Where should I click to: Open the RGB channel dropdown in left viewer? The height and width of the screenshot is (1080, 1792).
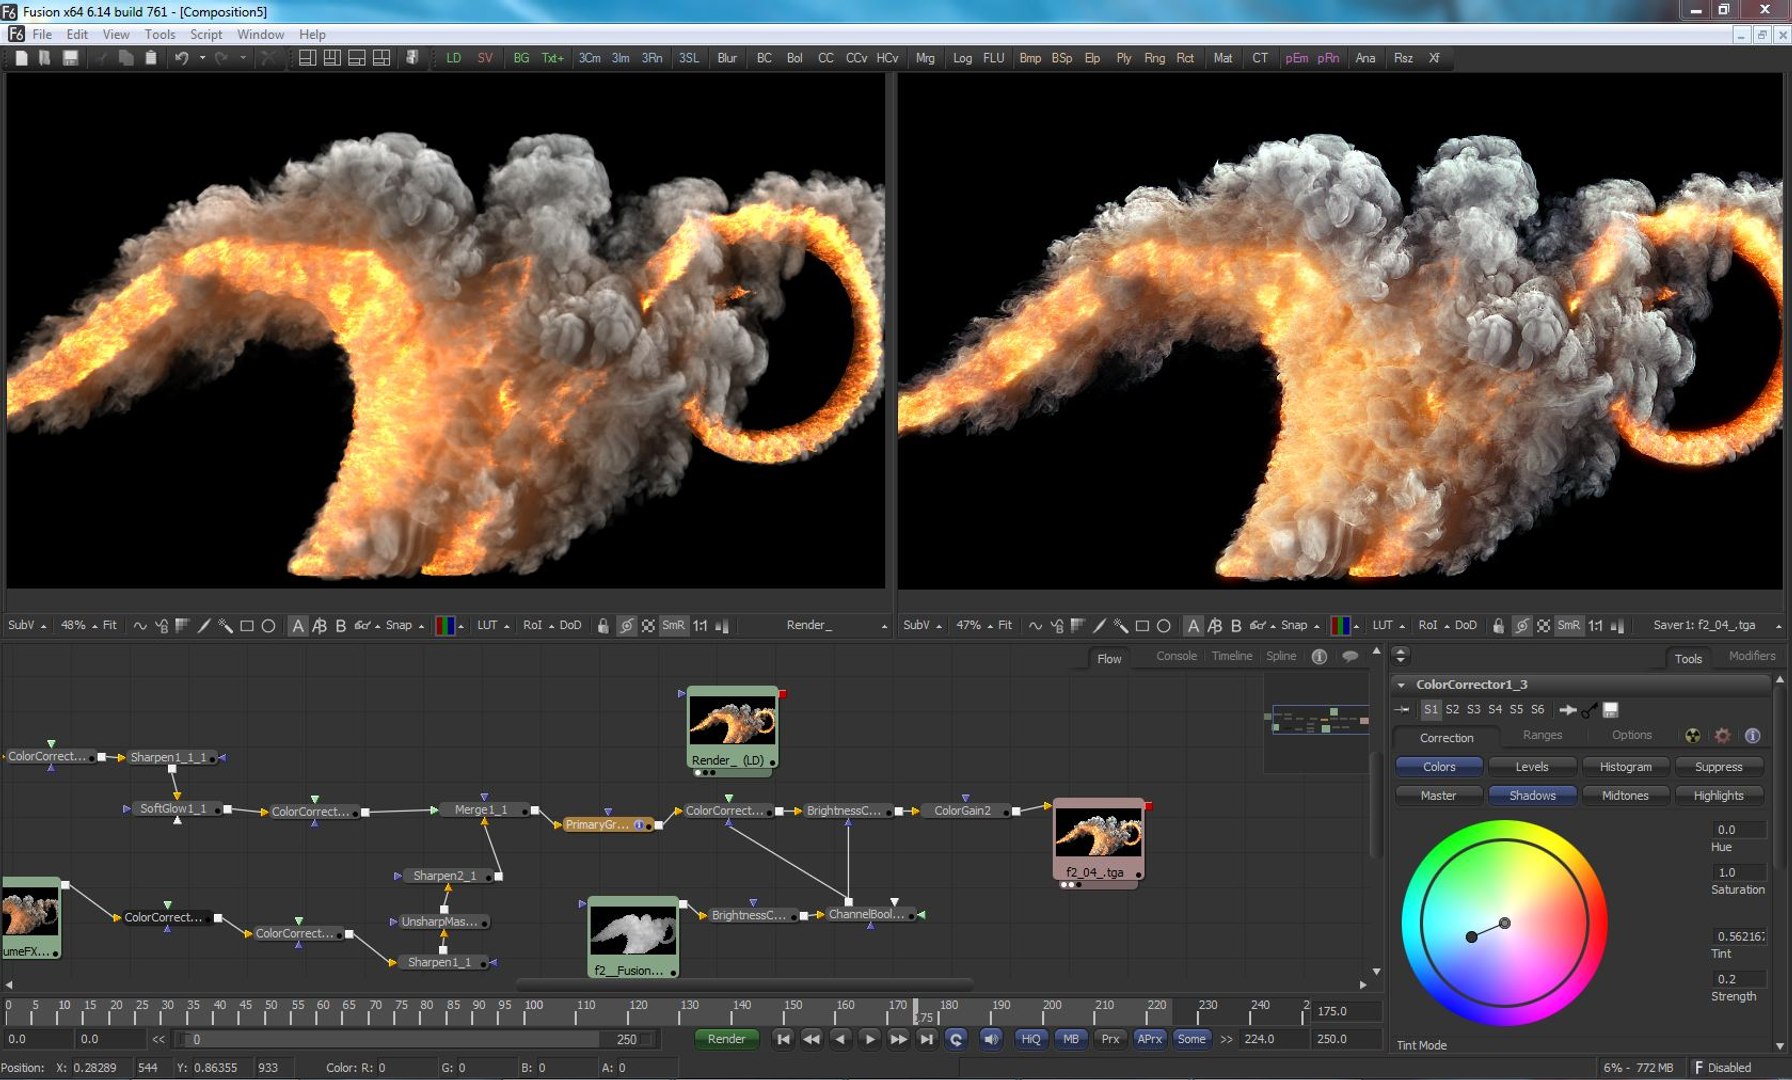(450, 626)
